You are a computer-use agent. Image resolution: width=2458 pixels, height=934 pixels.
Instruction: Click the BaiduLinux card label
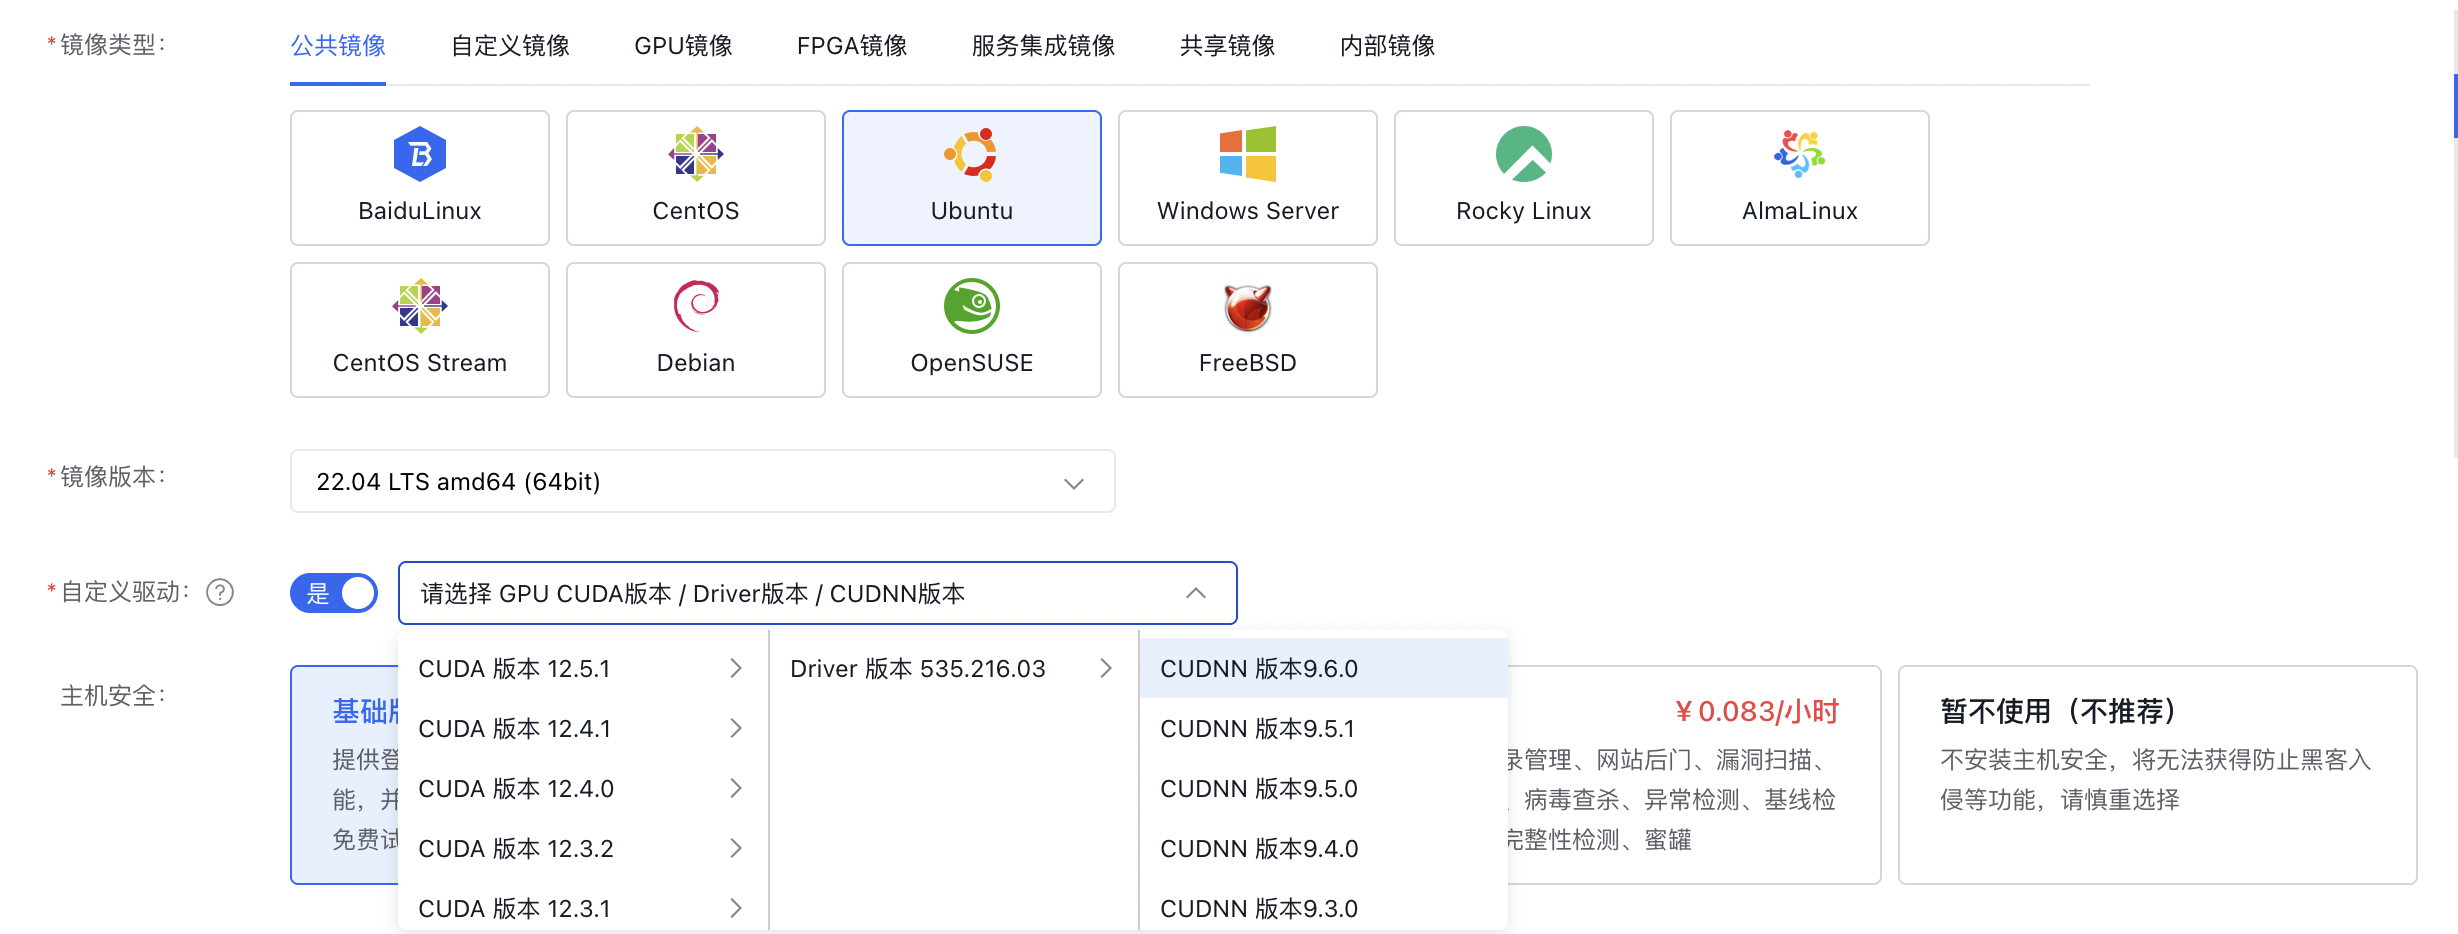(420, 211)
